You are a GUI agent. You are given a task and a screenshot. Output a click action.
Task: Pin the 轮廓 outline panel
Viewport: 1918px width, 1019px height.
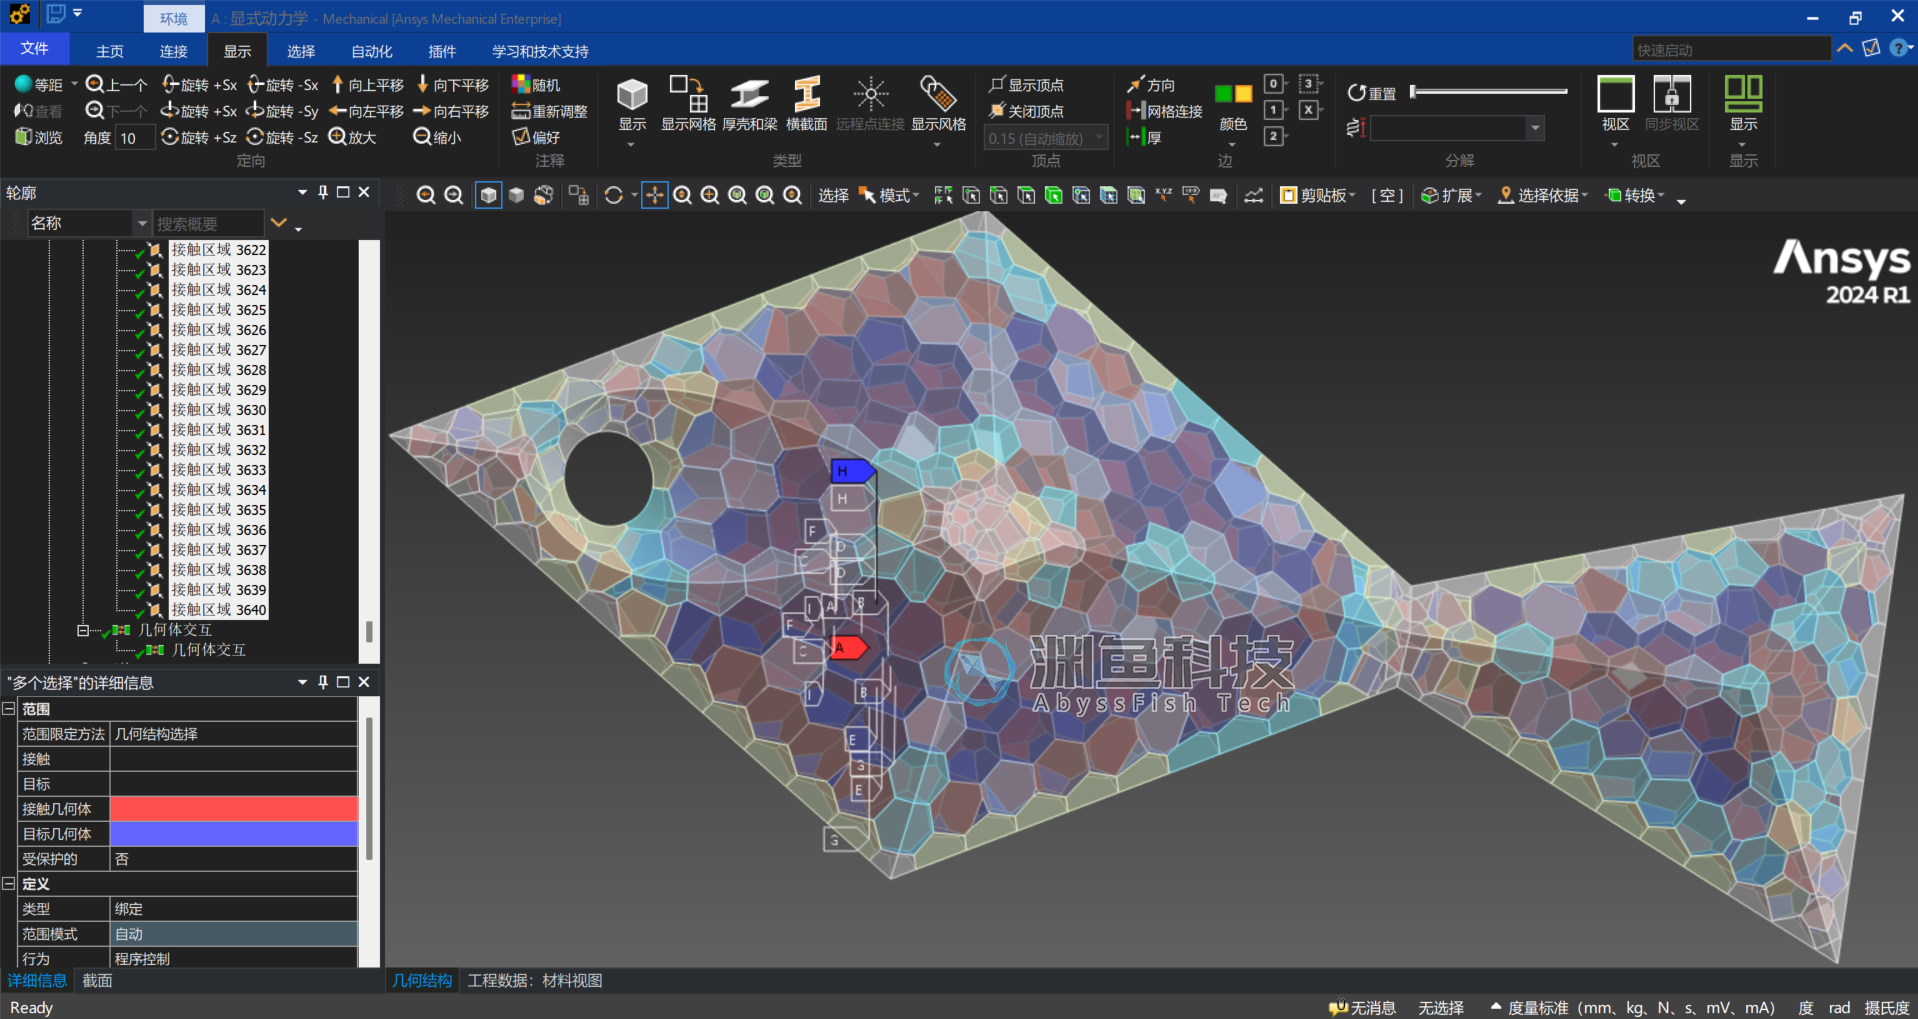click(x=323, y=192)
